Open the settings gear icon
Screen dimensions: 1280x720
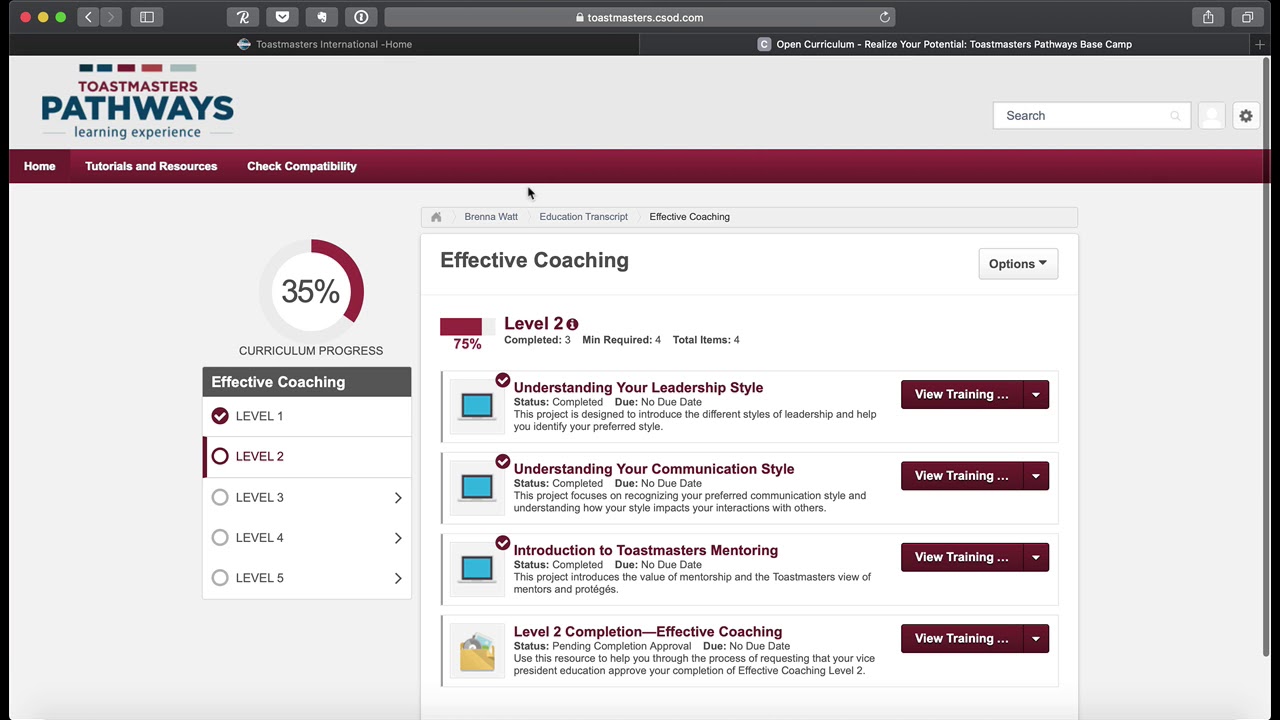(x=1246, y=116)
